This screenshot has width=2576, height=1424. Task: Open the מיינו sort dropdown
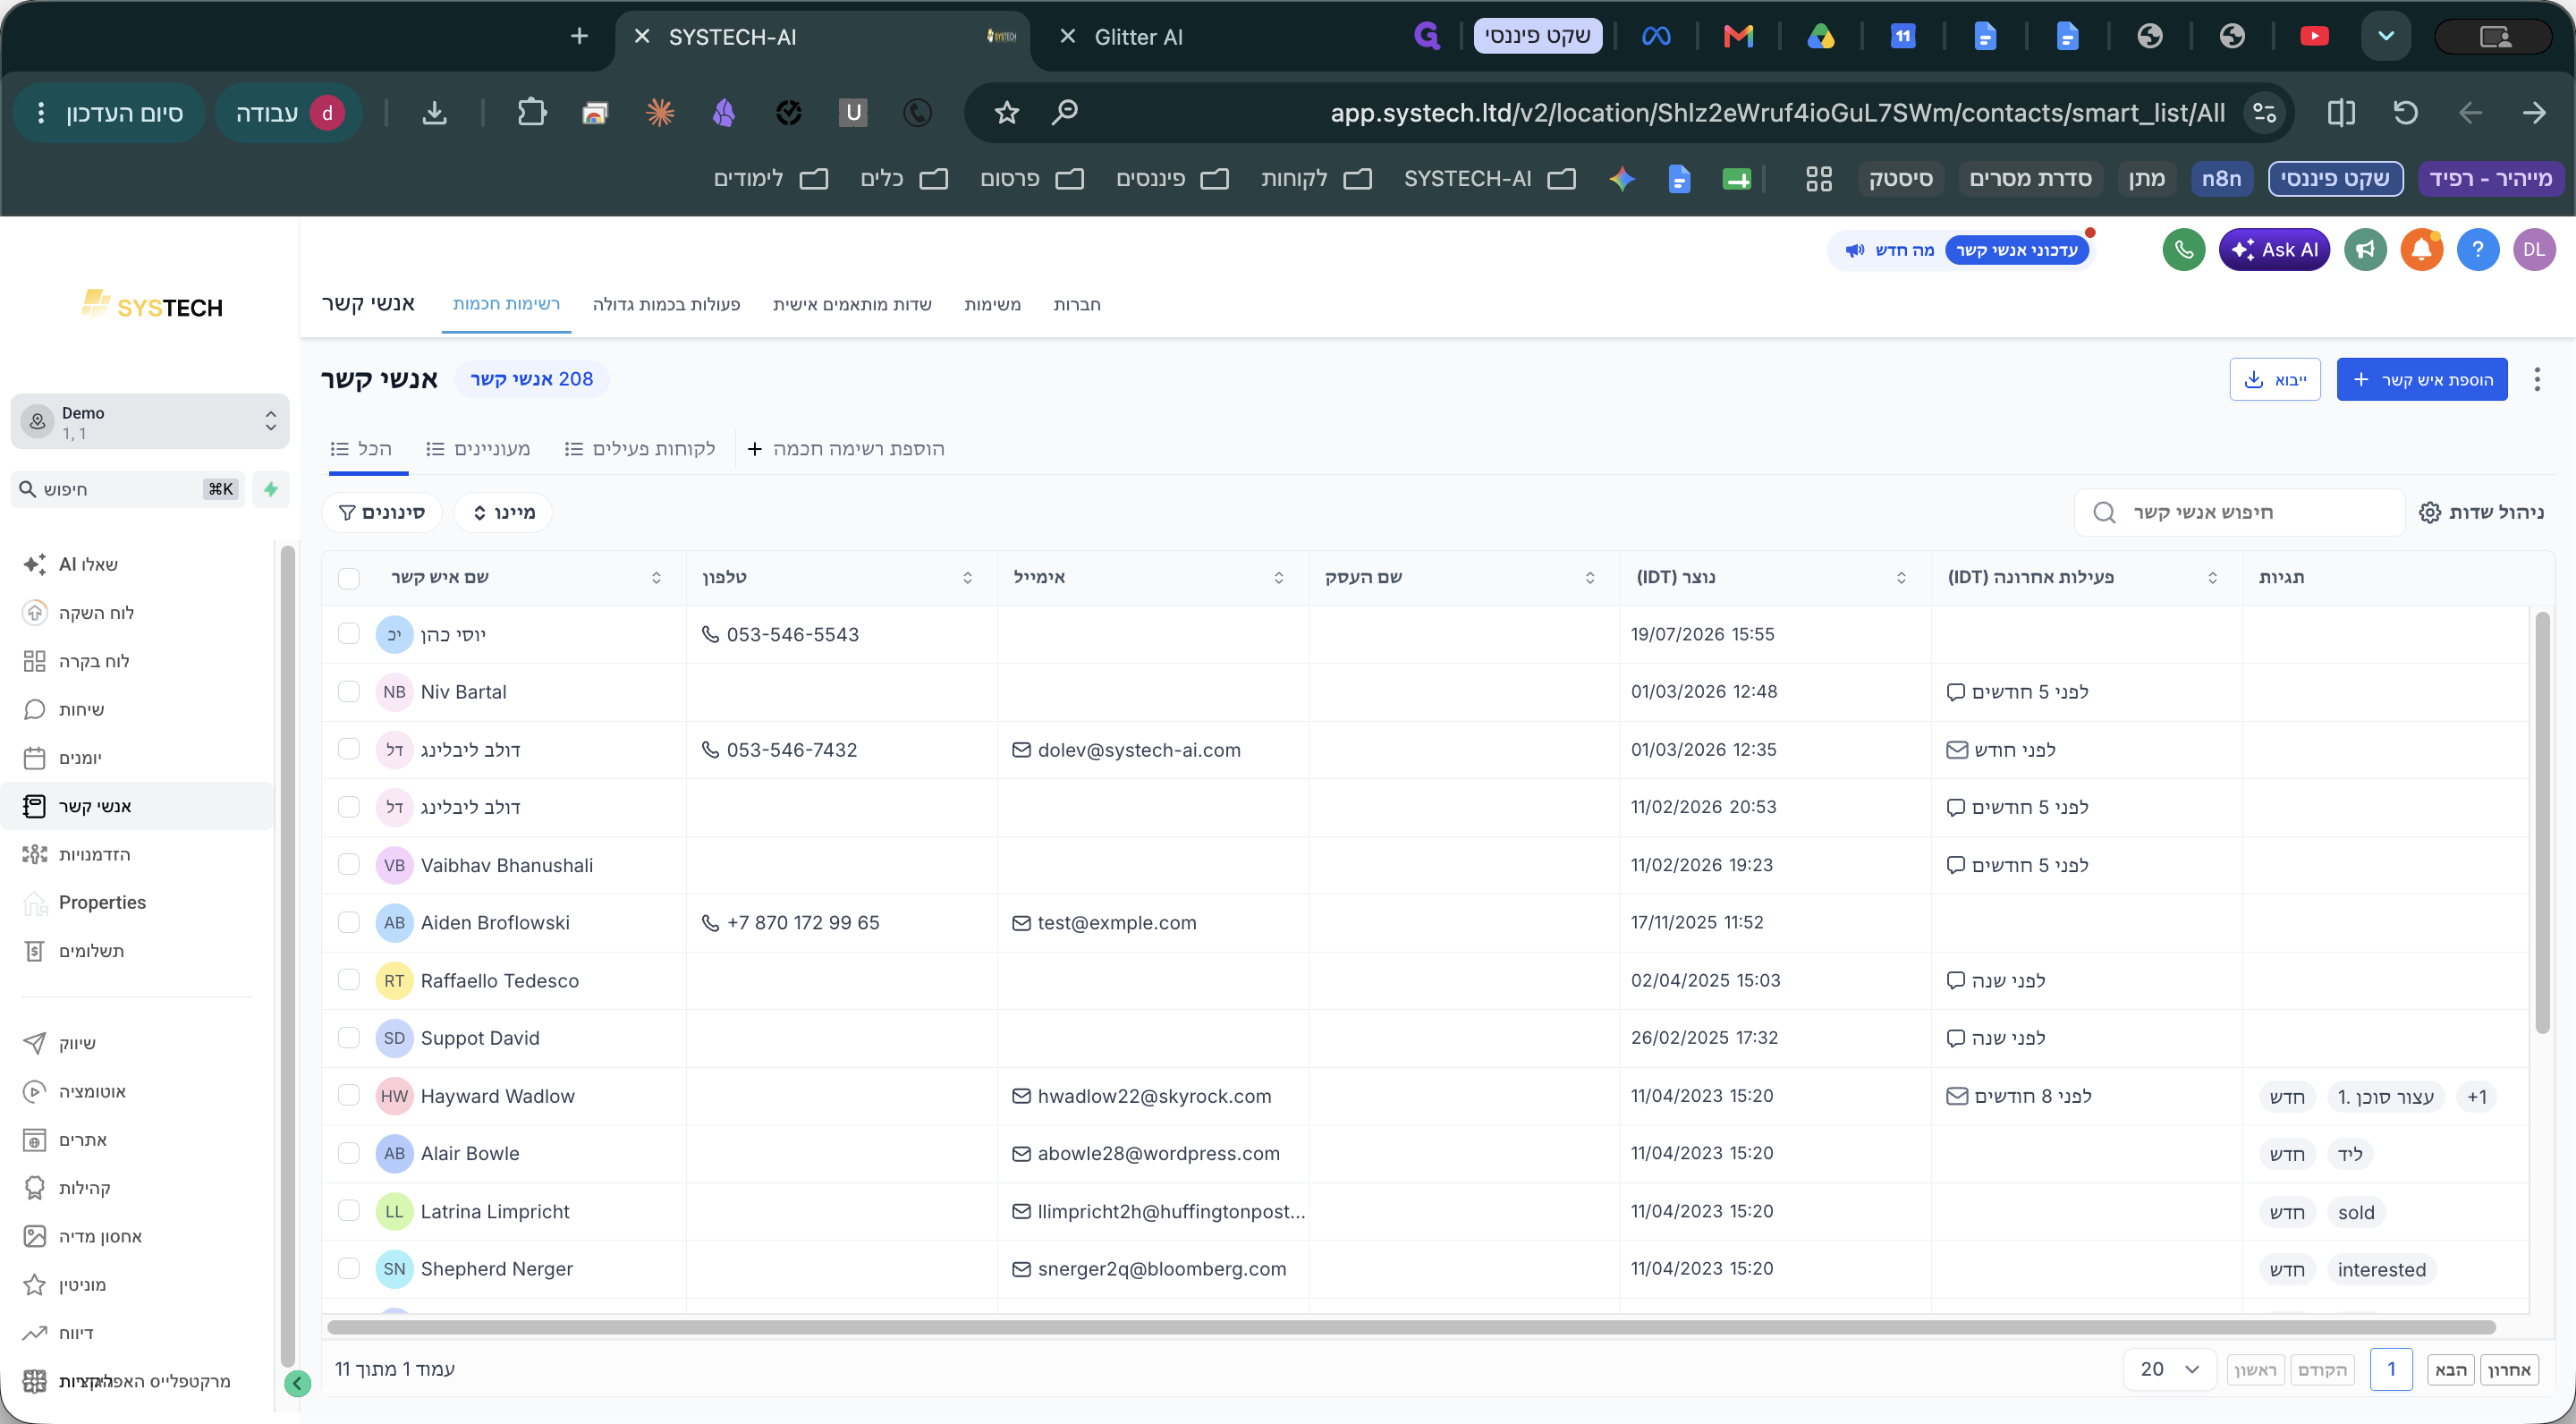[503, 512]
